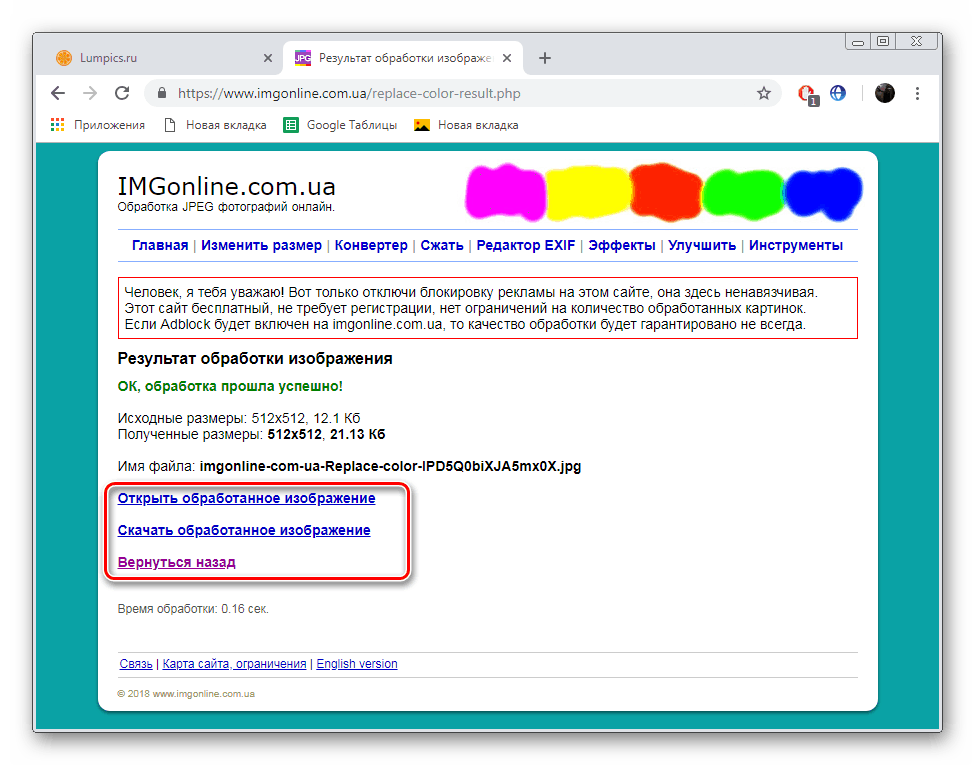Screen dimensions: 975x765
Task: Minimize the Chrome window
Action: point(858,42)
